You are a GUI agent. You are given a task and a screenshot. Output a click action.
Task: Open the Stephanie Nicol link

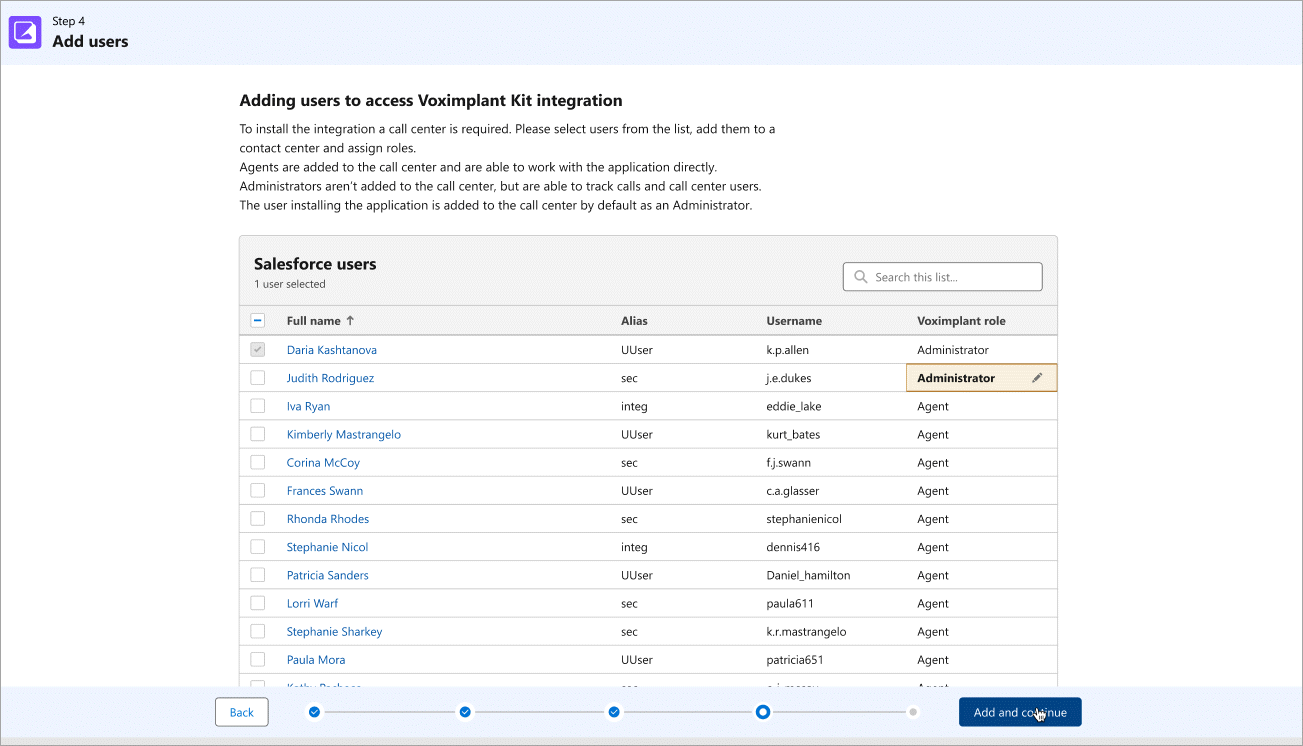click(327, 547)
